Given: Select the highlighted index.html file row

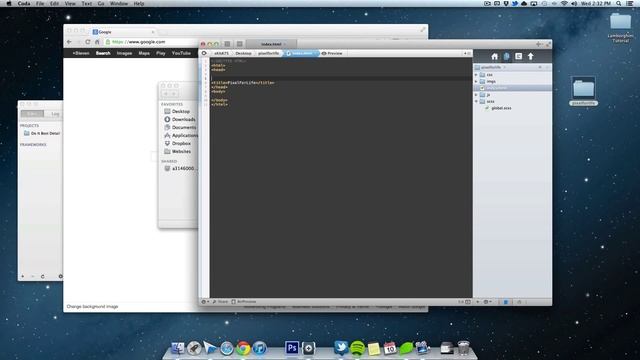Looking at the screenshot, I should 513,88.
